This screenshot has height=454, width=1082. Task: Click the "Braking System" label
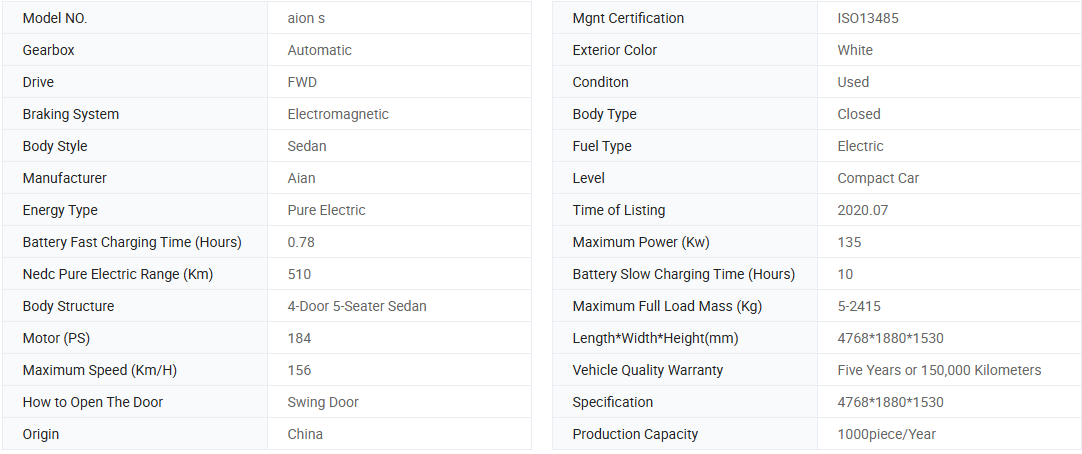click(71, 114)
